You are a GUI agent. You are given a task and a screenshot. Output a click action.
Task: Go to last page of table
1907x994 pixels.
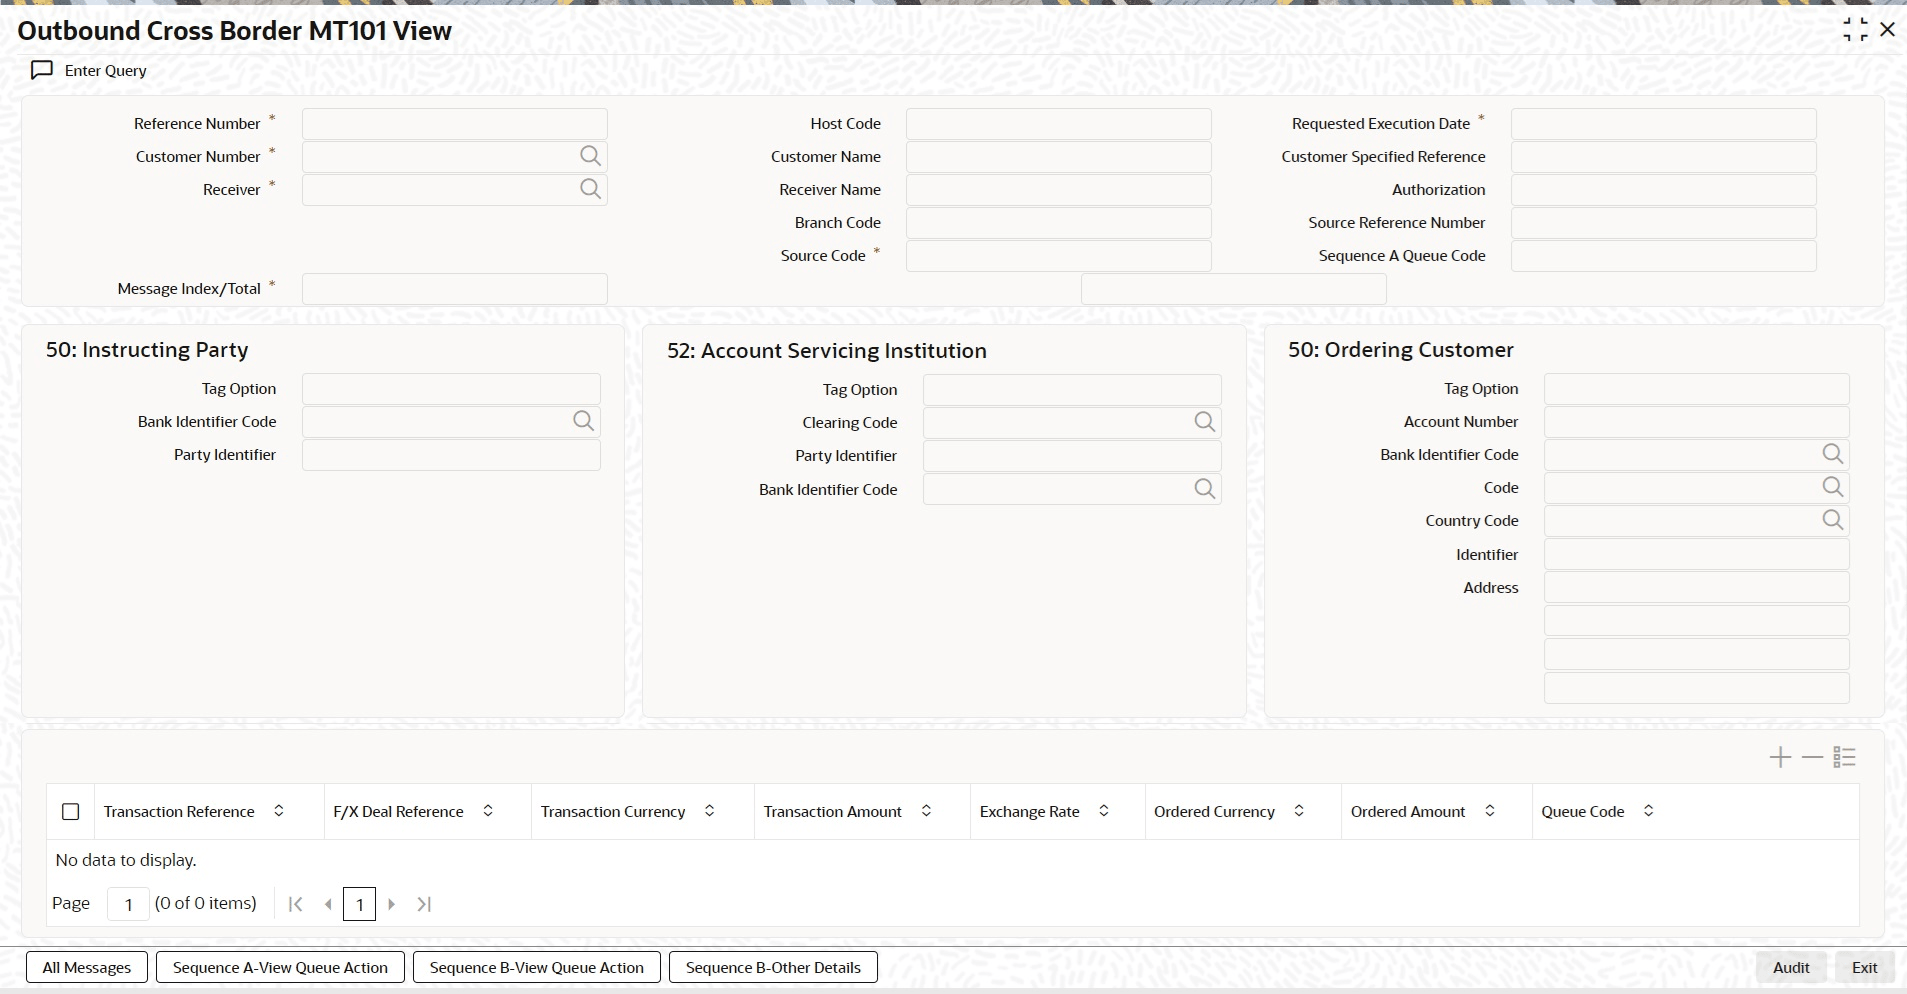pyautogui.click(x=424, y=904)
